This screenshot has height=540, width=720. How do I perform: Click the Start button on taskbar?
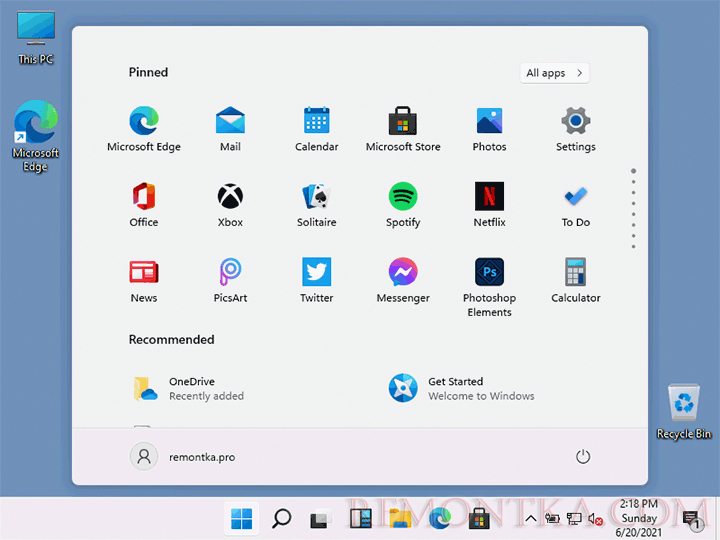tap(242, 519)
